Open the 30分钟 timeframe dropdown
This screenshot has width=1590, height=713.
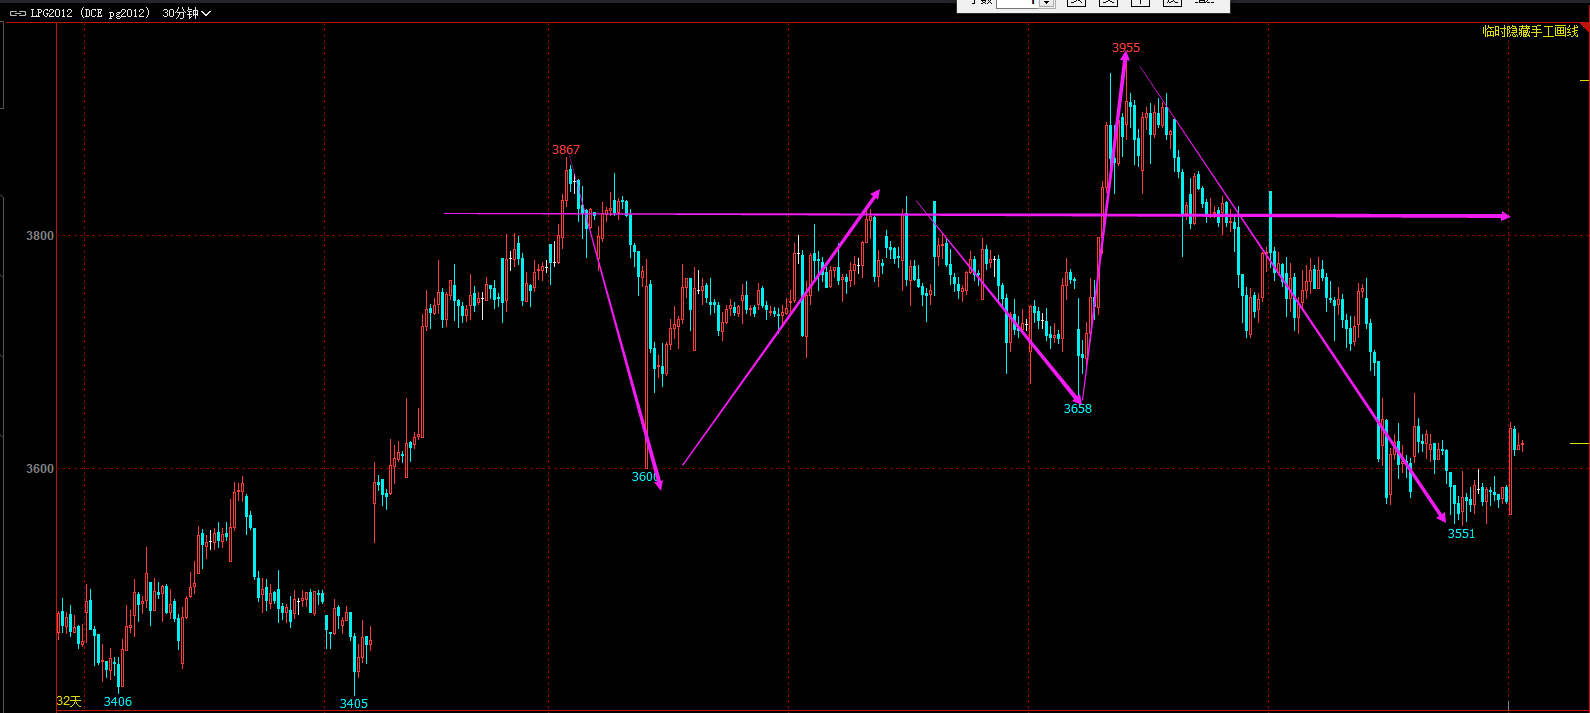click(x=186, y=13)
